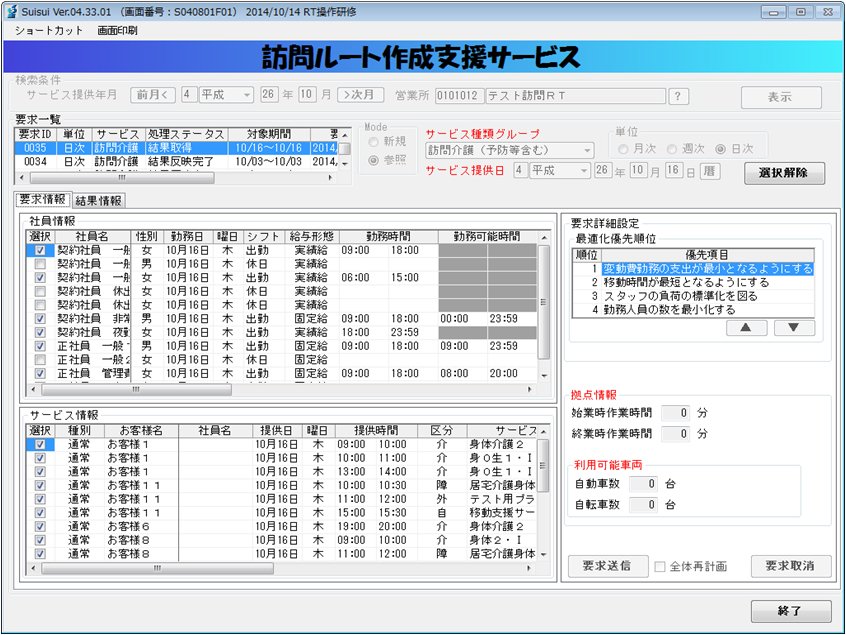Click the Suisui application icon in title bar
This screenshot has height=635, width=846.
(11, 11)
